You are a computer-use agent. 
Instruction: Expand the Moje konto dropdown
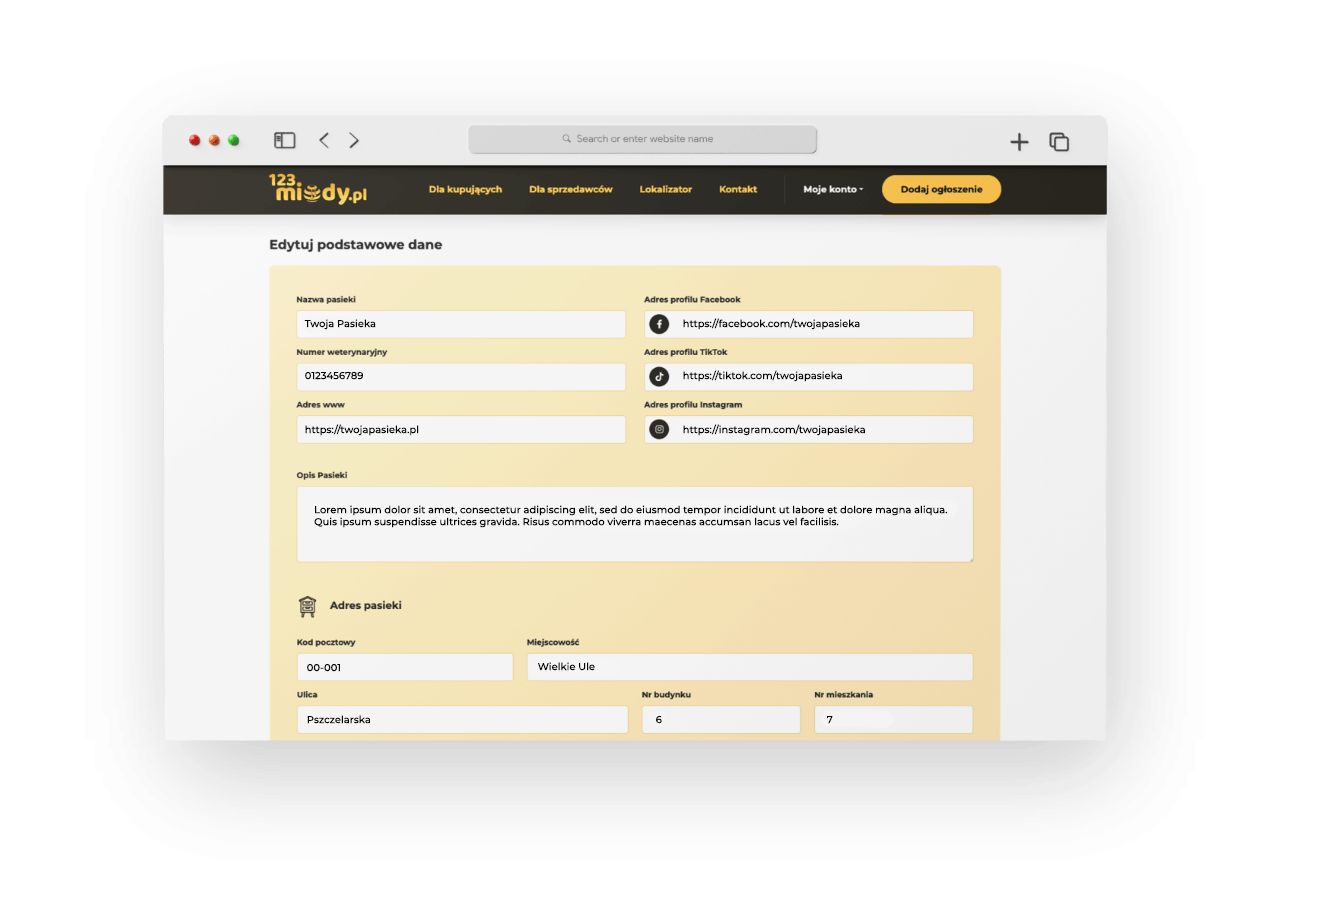tap(832, 190)
